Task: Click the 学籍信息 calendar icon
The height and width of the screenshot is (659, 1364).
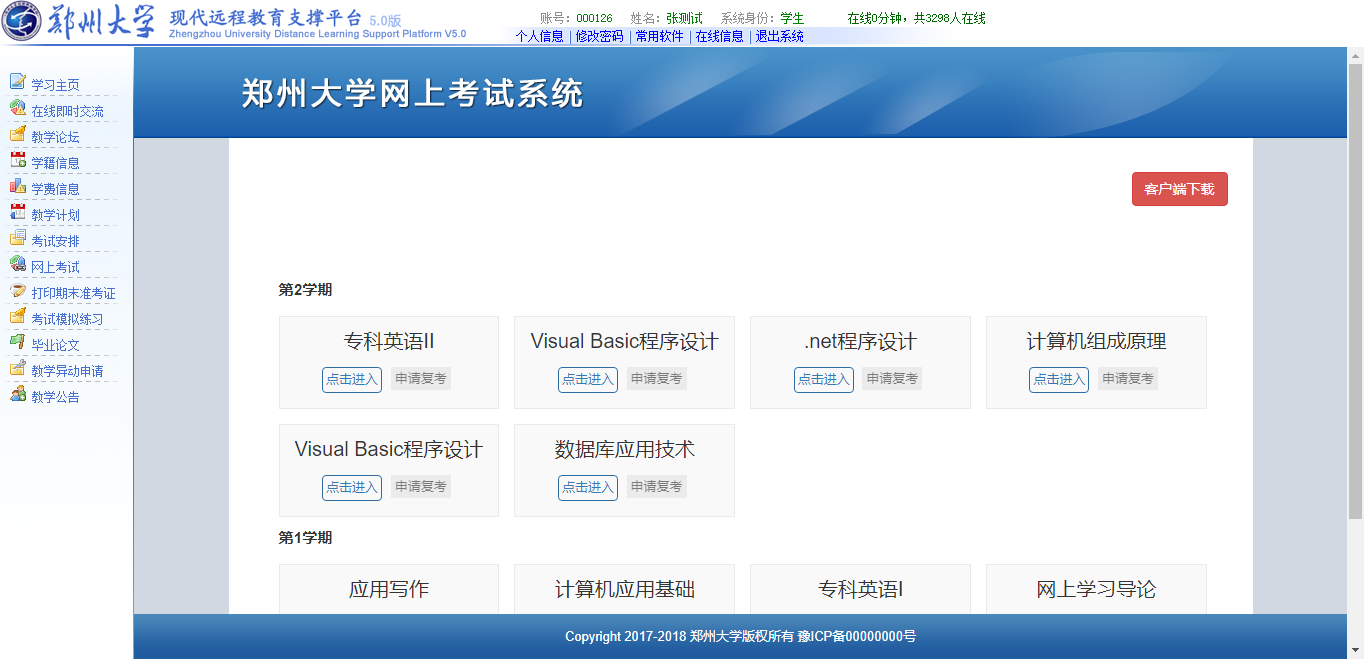Action: (17, 161)
